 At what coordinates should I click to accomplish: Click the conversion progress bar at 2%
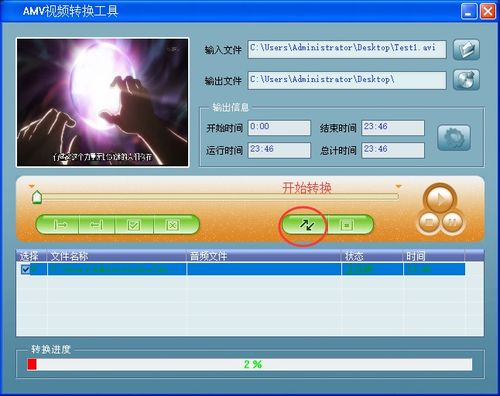pos(250,364)
